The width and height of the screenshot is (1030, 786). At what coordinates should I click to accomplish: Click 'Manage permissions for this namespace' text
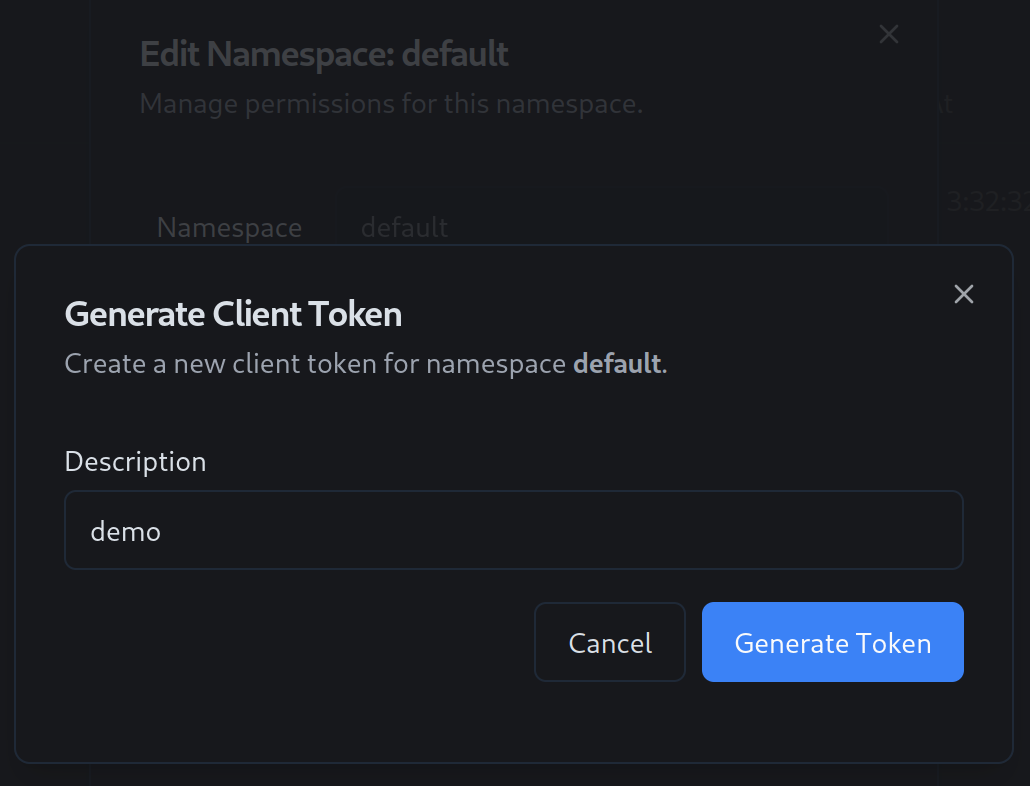point(392,103)
